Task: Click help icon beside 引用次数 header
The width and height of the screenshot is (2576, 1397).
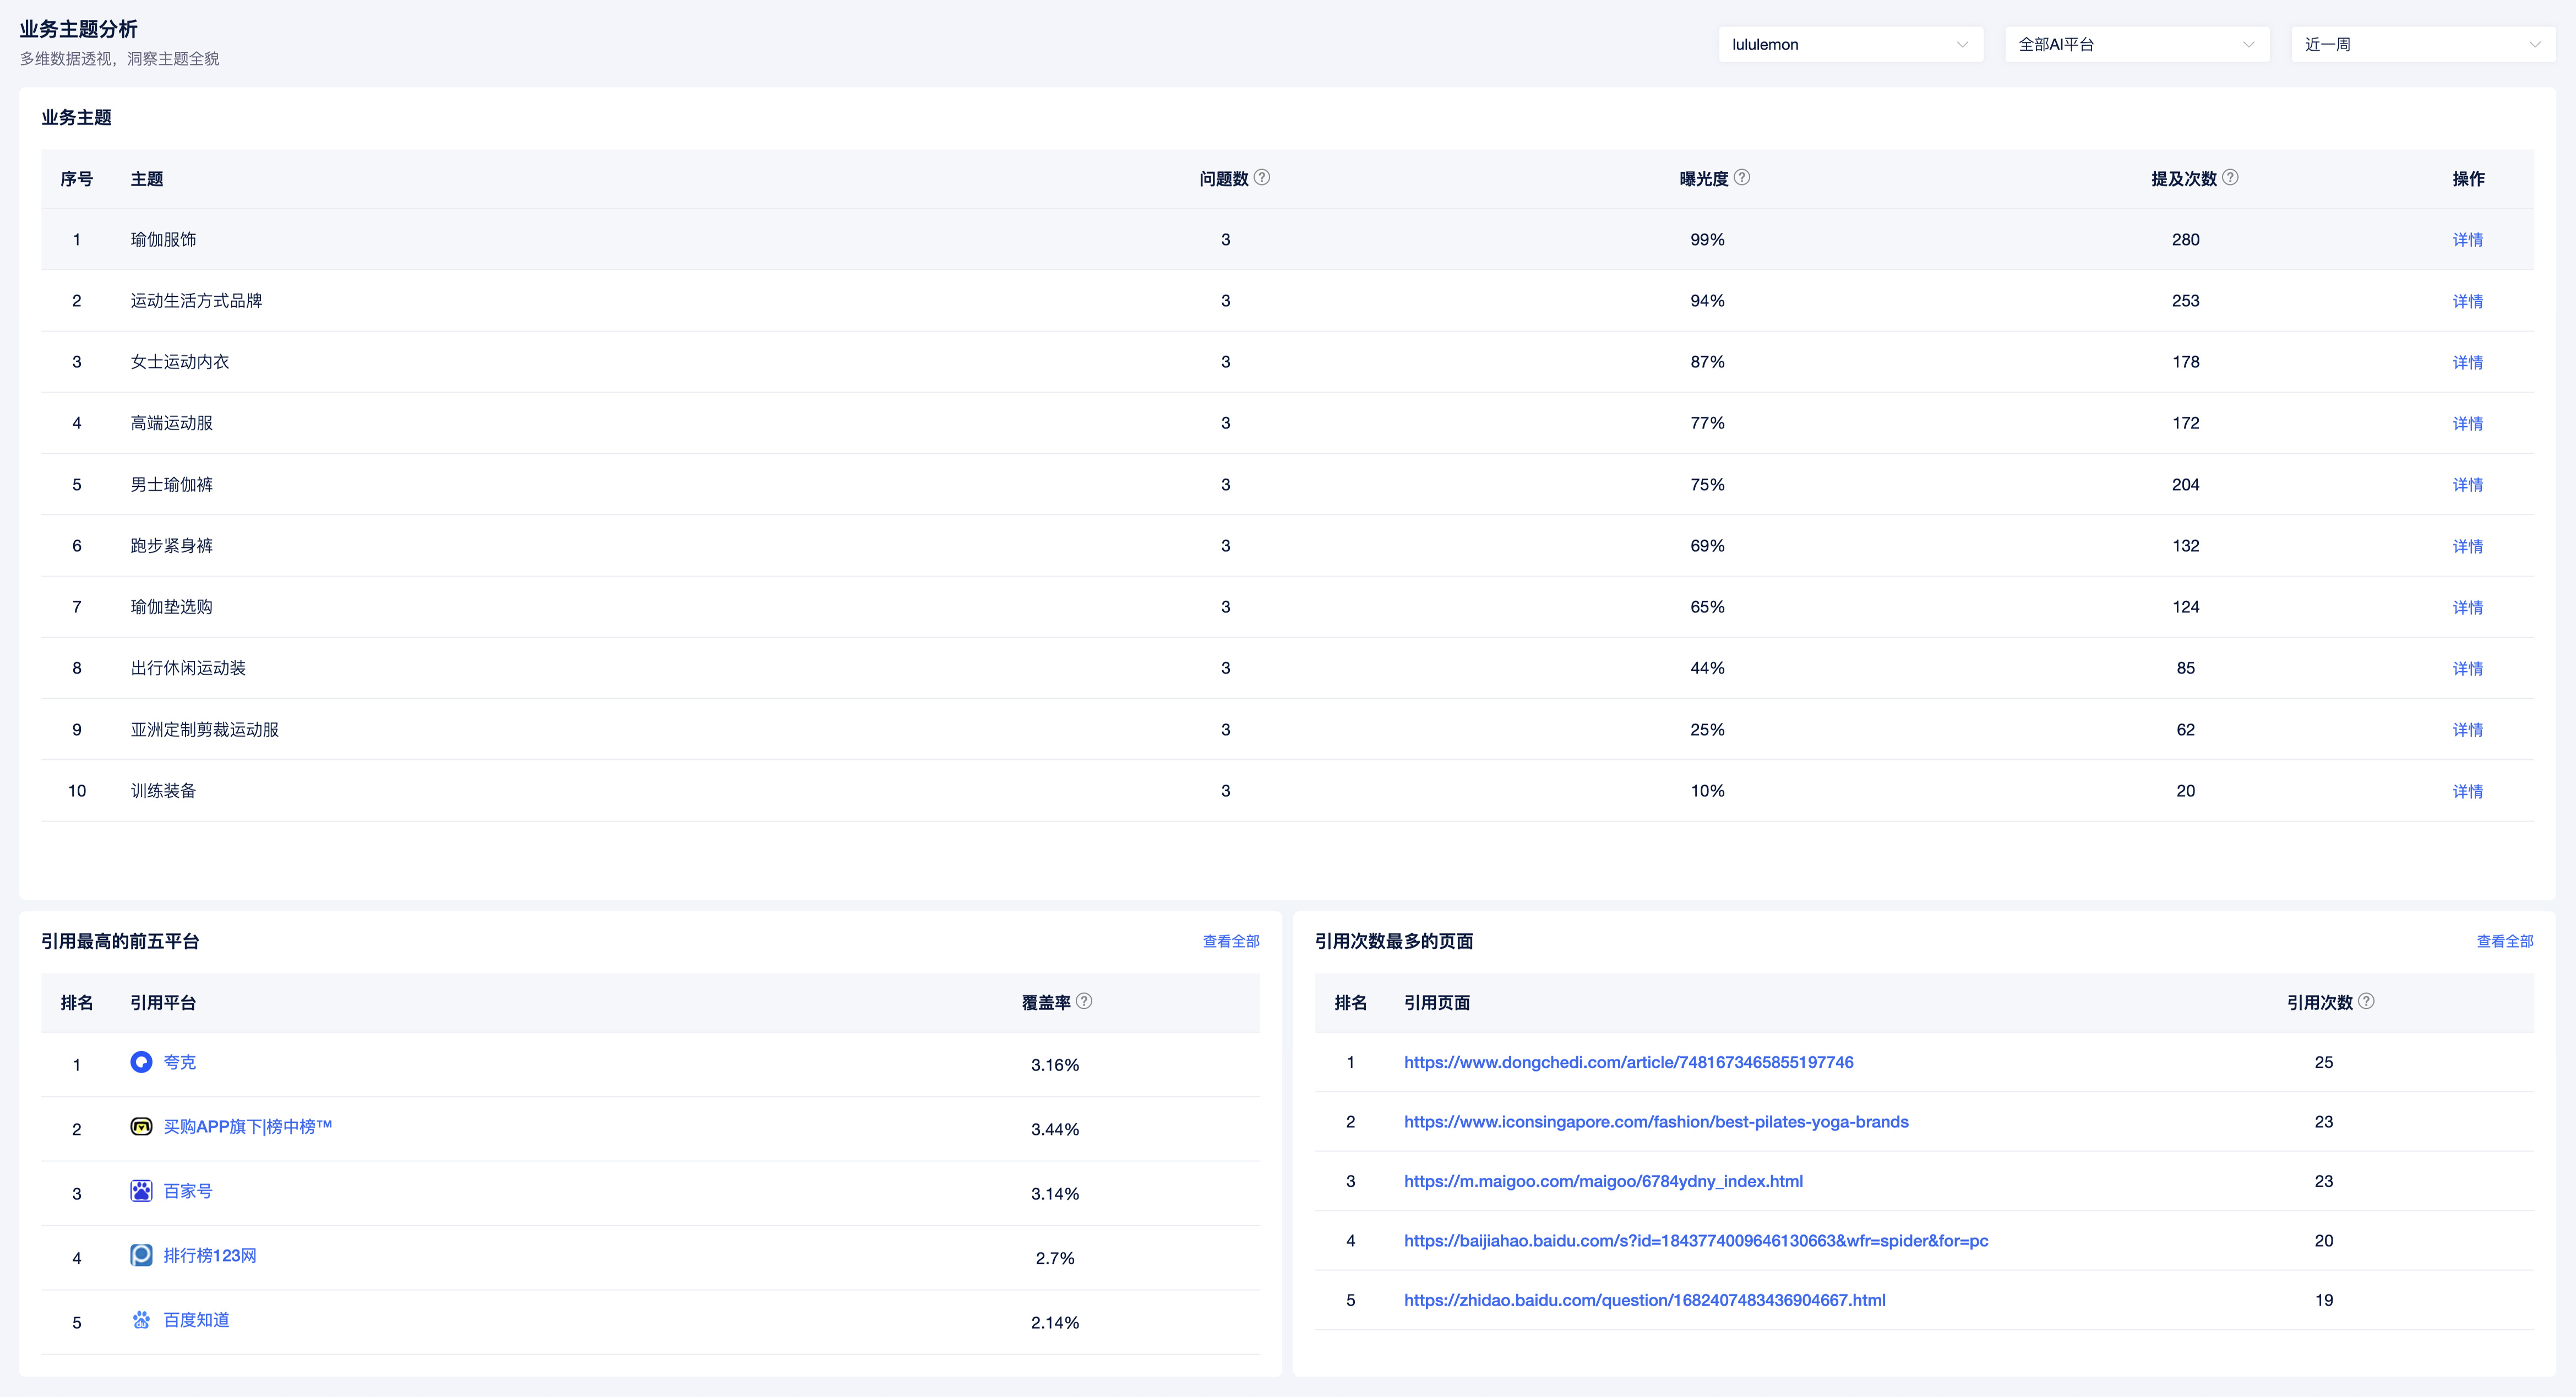Action: 2366,1001
